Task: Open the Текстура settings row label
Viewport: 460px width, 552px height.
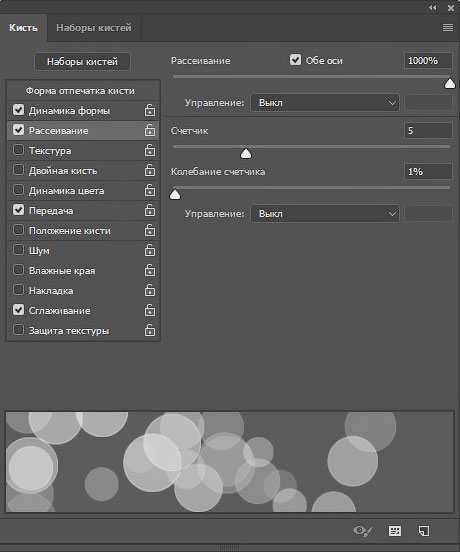Action: [x=50, y=151]
